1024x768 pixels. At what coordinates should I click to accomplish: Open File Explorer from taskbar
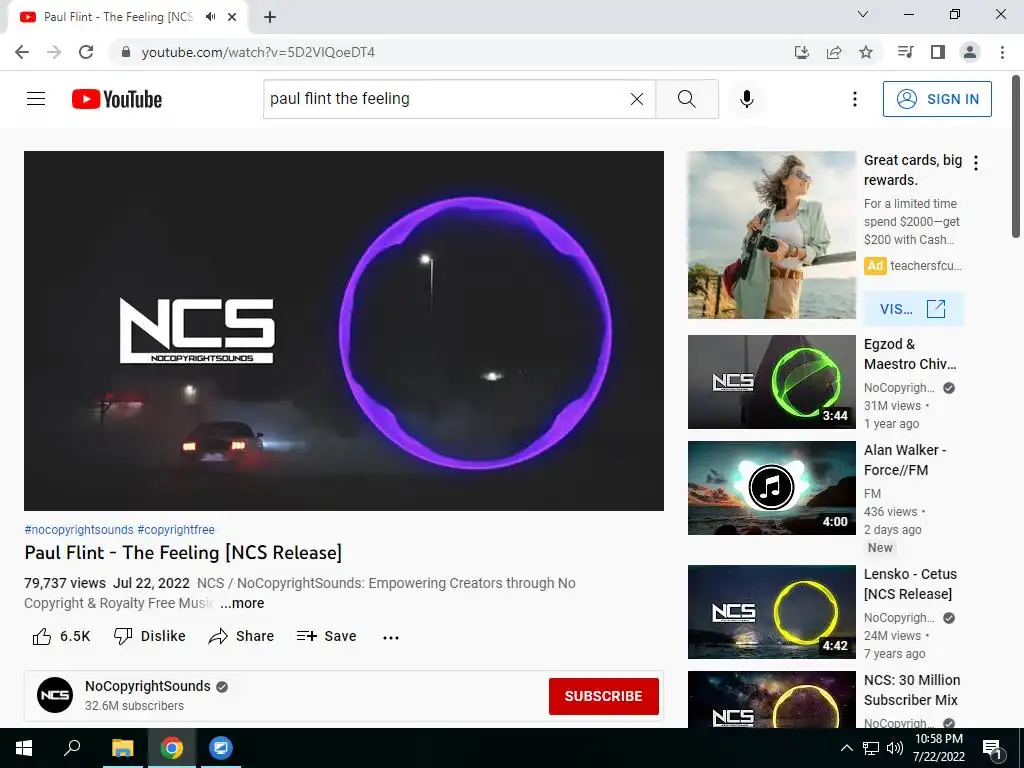click(122, 748)
